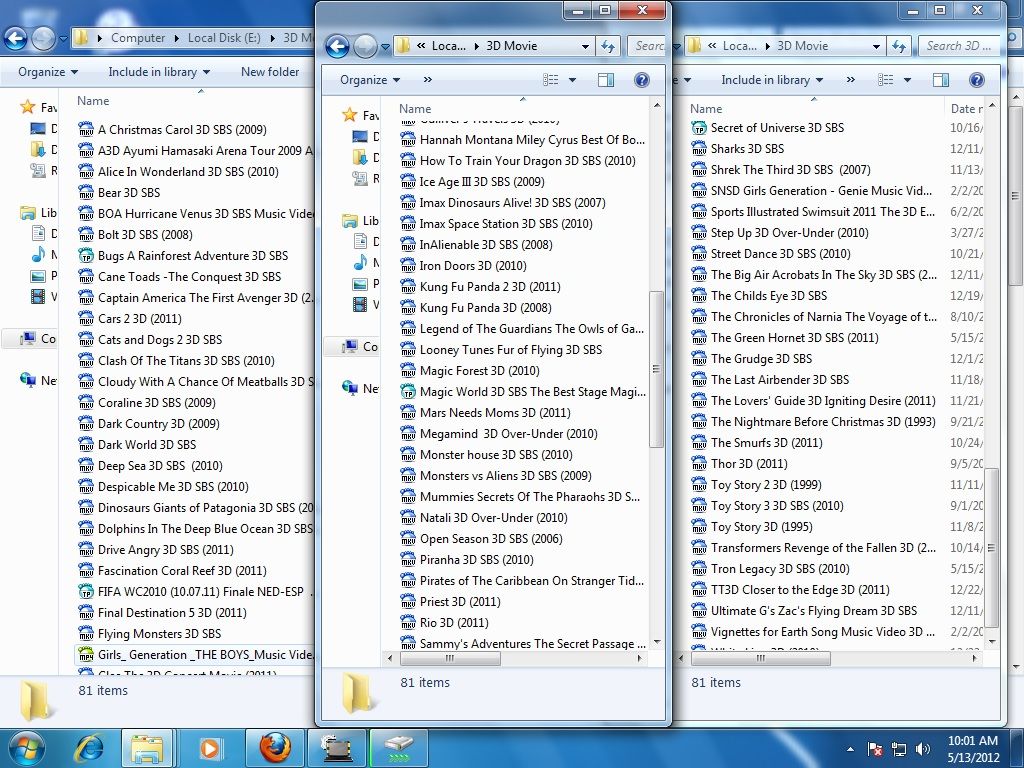Click the 3D Movie breadcrumb in the right window
Screen dimensions: 1024x768
click(x=803, y=46)
